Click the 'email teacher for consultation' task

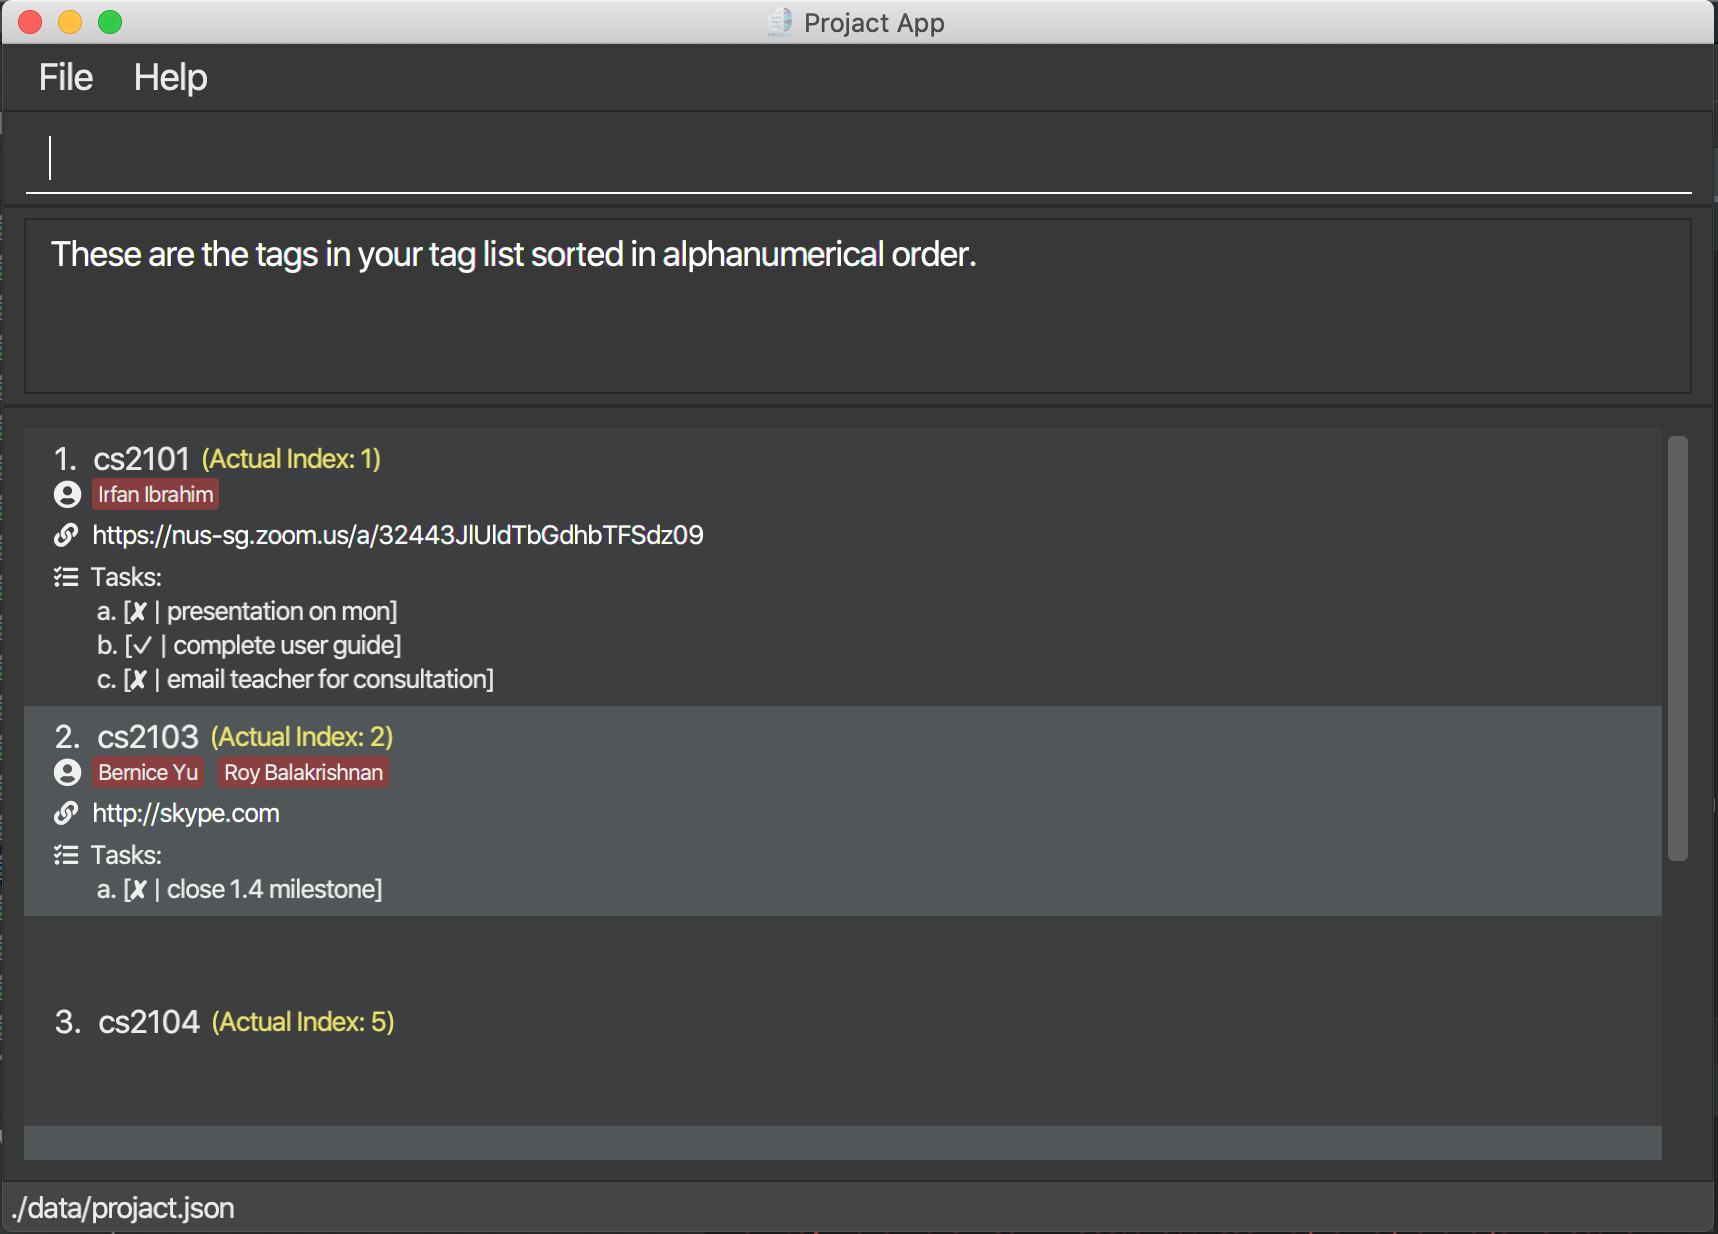click(x=295, y=679)
